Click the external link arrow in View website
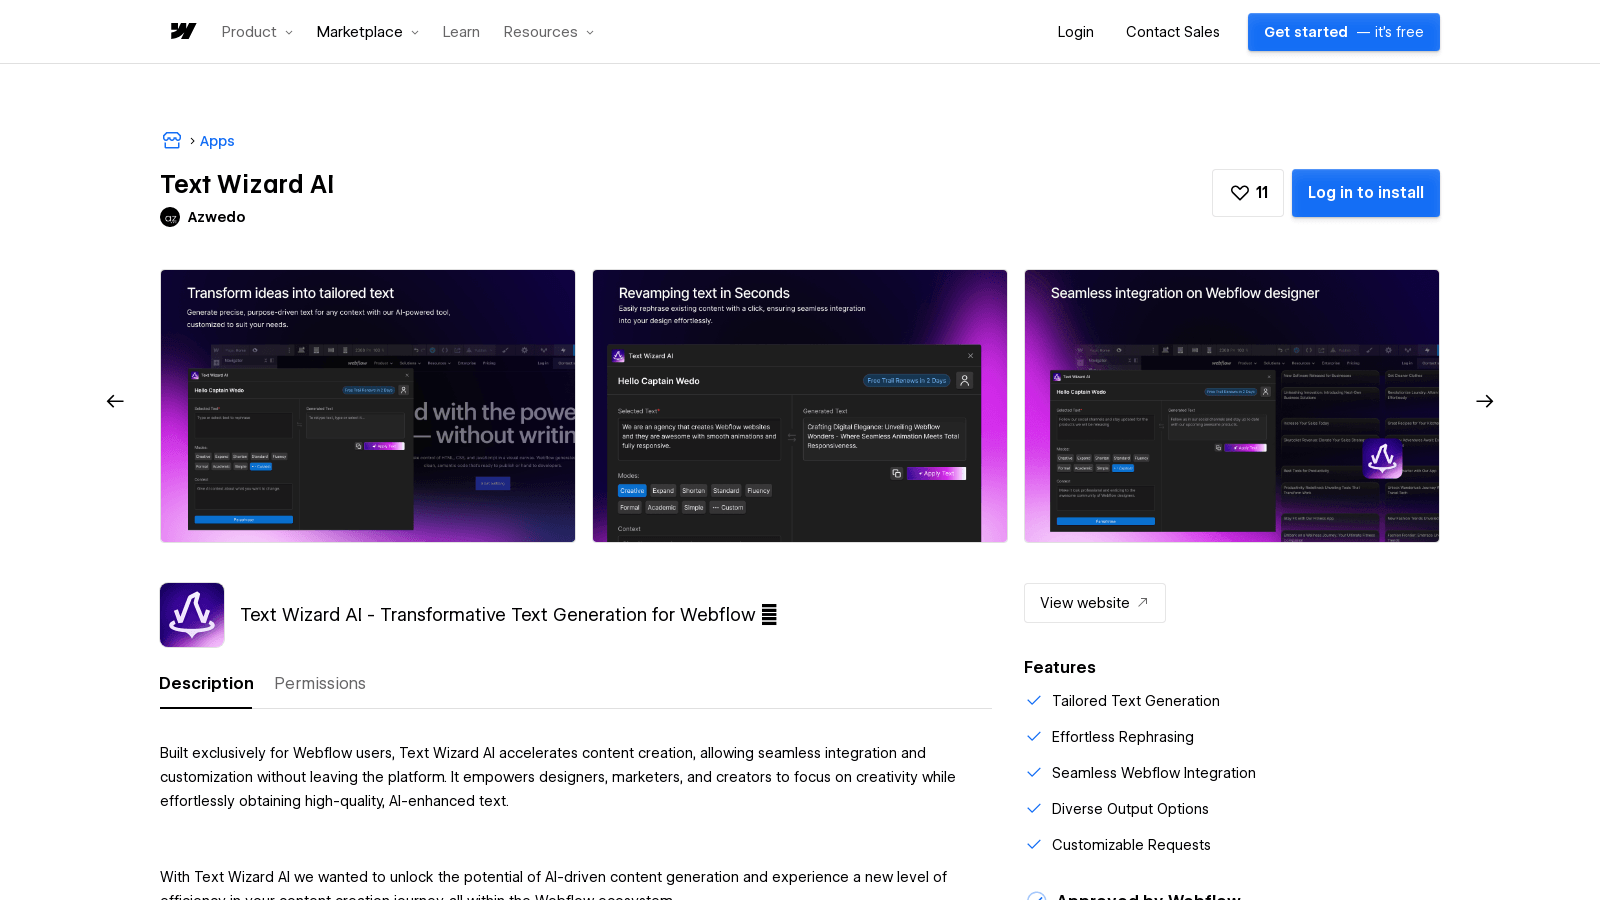 (1143, 602)
